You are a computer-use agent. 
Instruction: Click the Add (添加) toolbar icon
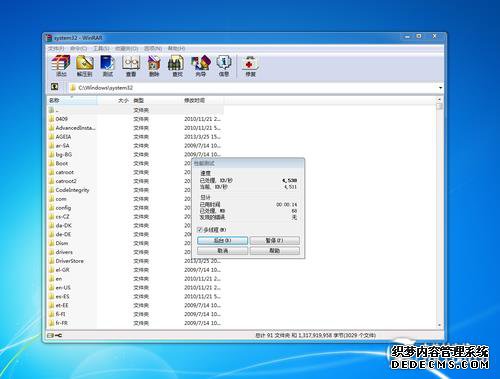[61, 66]
